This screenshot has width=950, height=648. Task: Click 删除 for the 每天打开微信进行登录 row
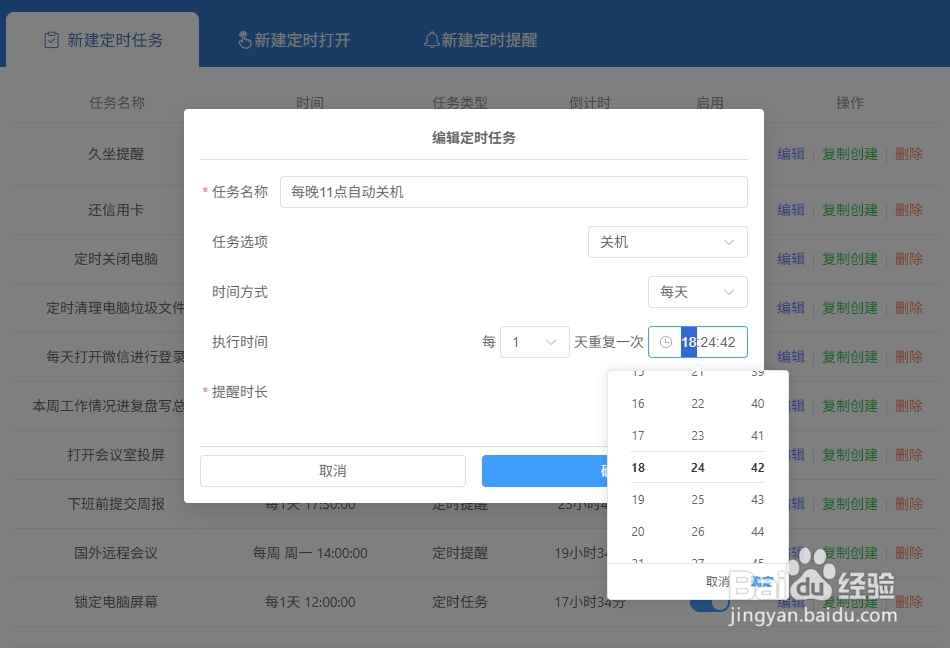tap(909, 357)
